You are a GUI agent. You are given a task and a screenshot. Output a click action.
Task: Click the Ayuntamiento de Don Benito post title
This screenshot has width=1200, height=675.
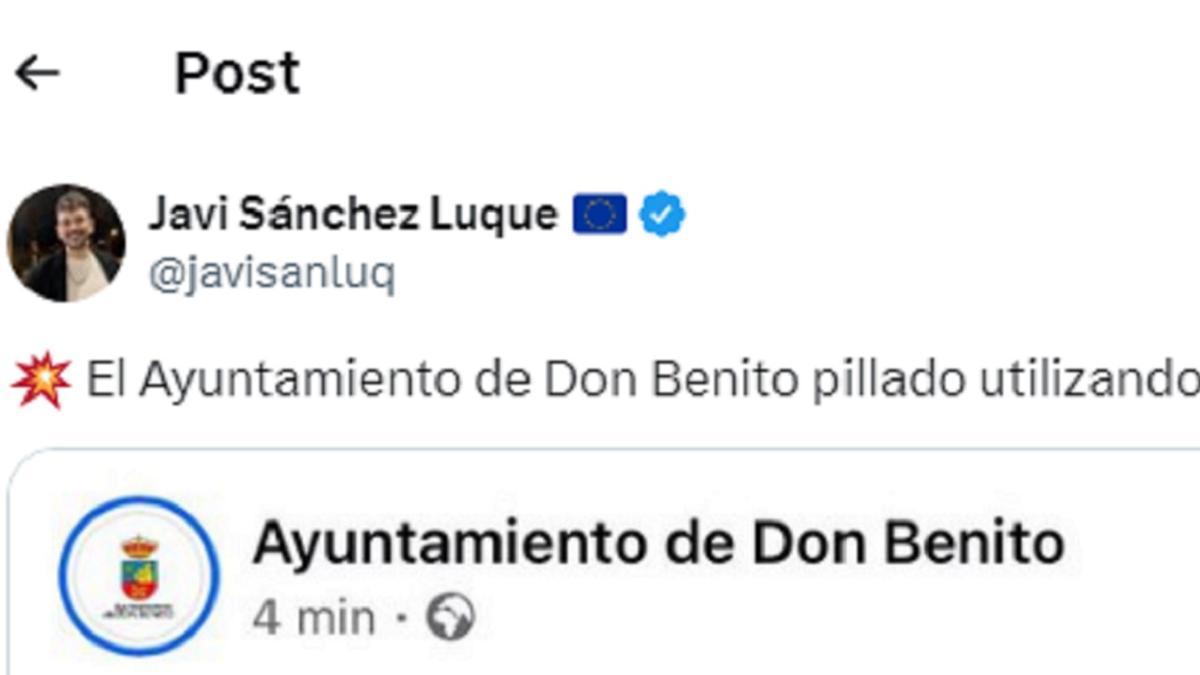pyautogui.click(x=660, y=543)
